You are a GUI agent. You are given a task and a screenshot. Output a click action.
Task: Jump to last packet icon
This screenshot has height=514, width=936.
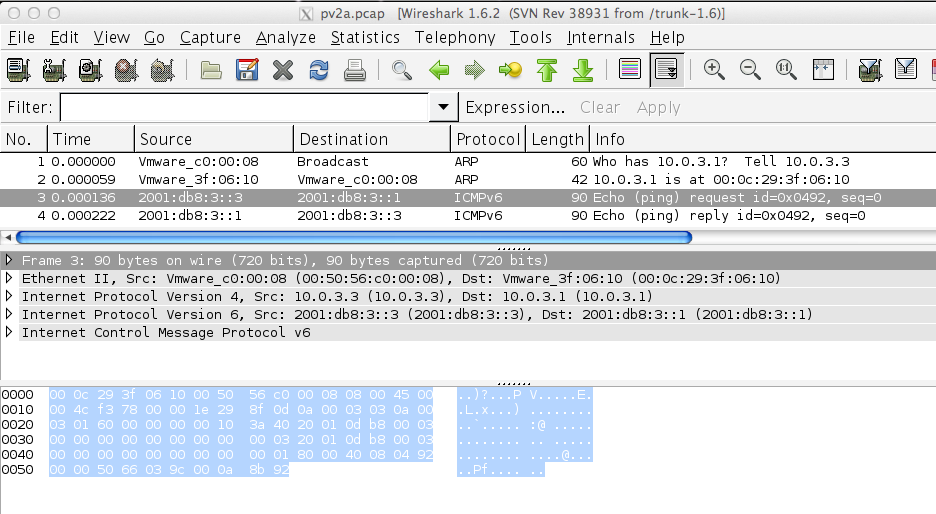(x=583, y=70)
